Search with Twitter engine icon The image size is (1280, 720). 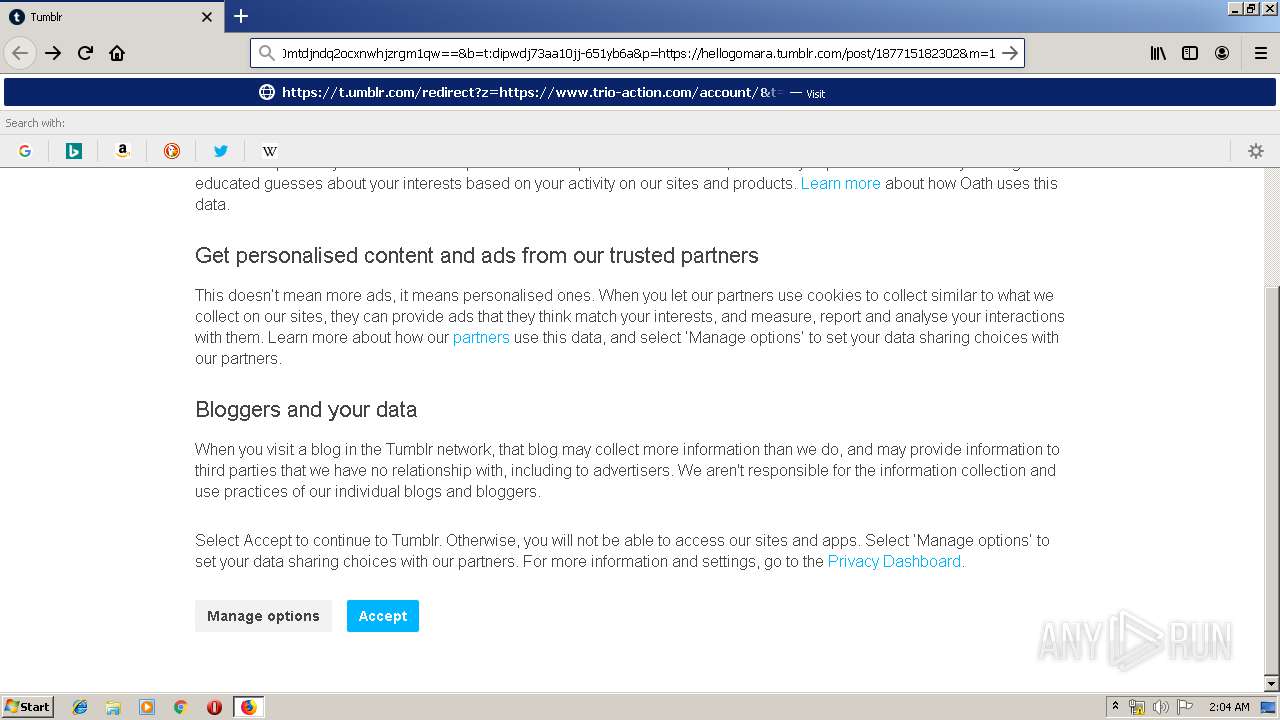pyautogui.click(x=221, y=151)
